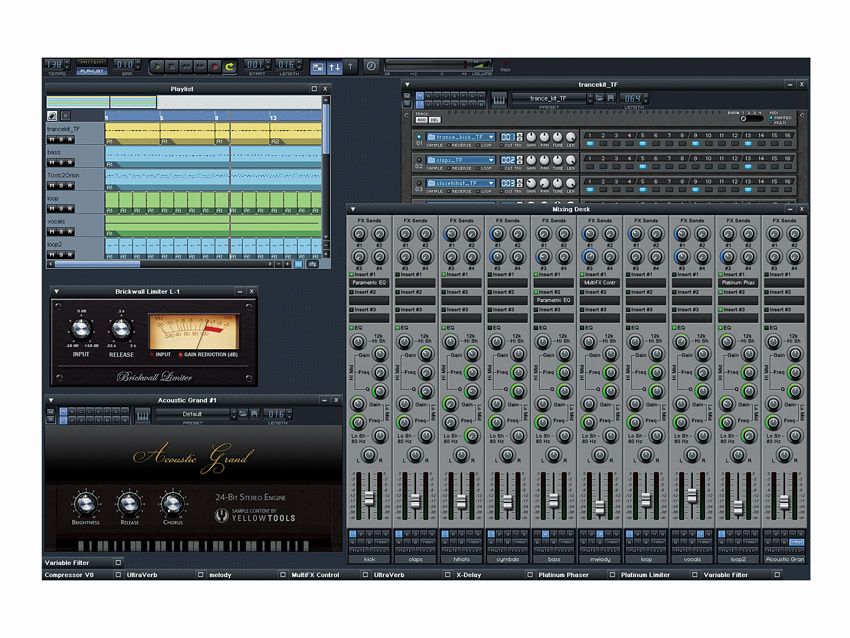This screenshot has width=850, height=638.
Task: Click the ADD track button in trancekit_TF
Action: click(x=421, y=120)
